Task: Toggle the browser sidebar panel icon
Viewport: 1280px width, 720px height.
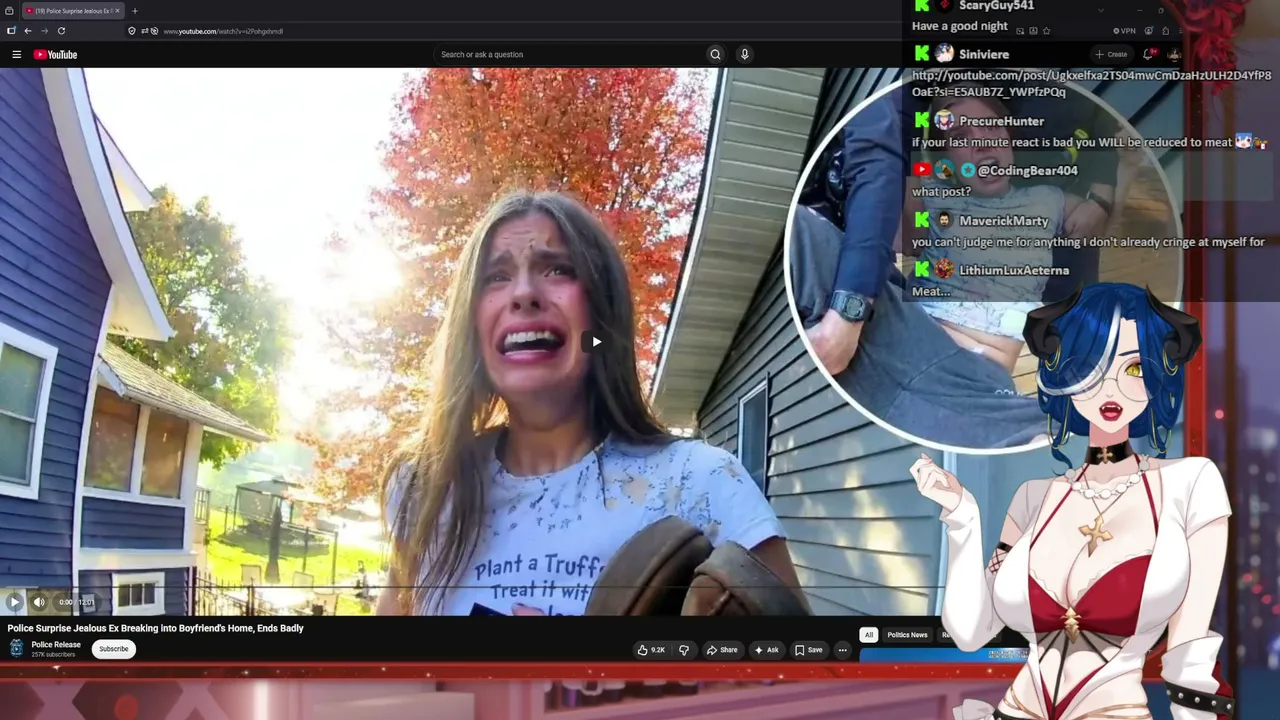Action: pos(11,31)
